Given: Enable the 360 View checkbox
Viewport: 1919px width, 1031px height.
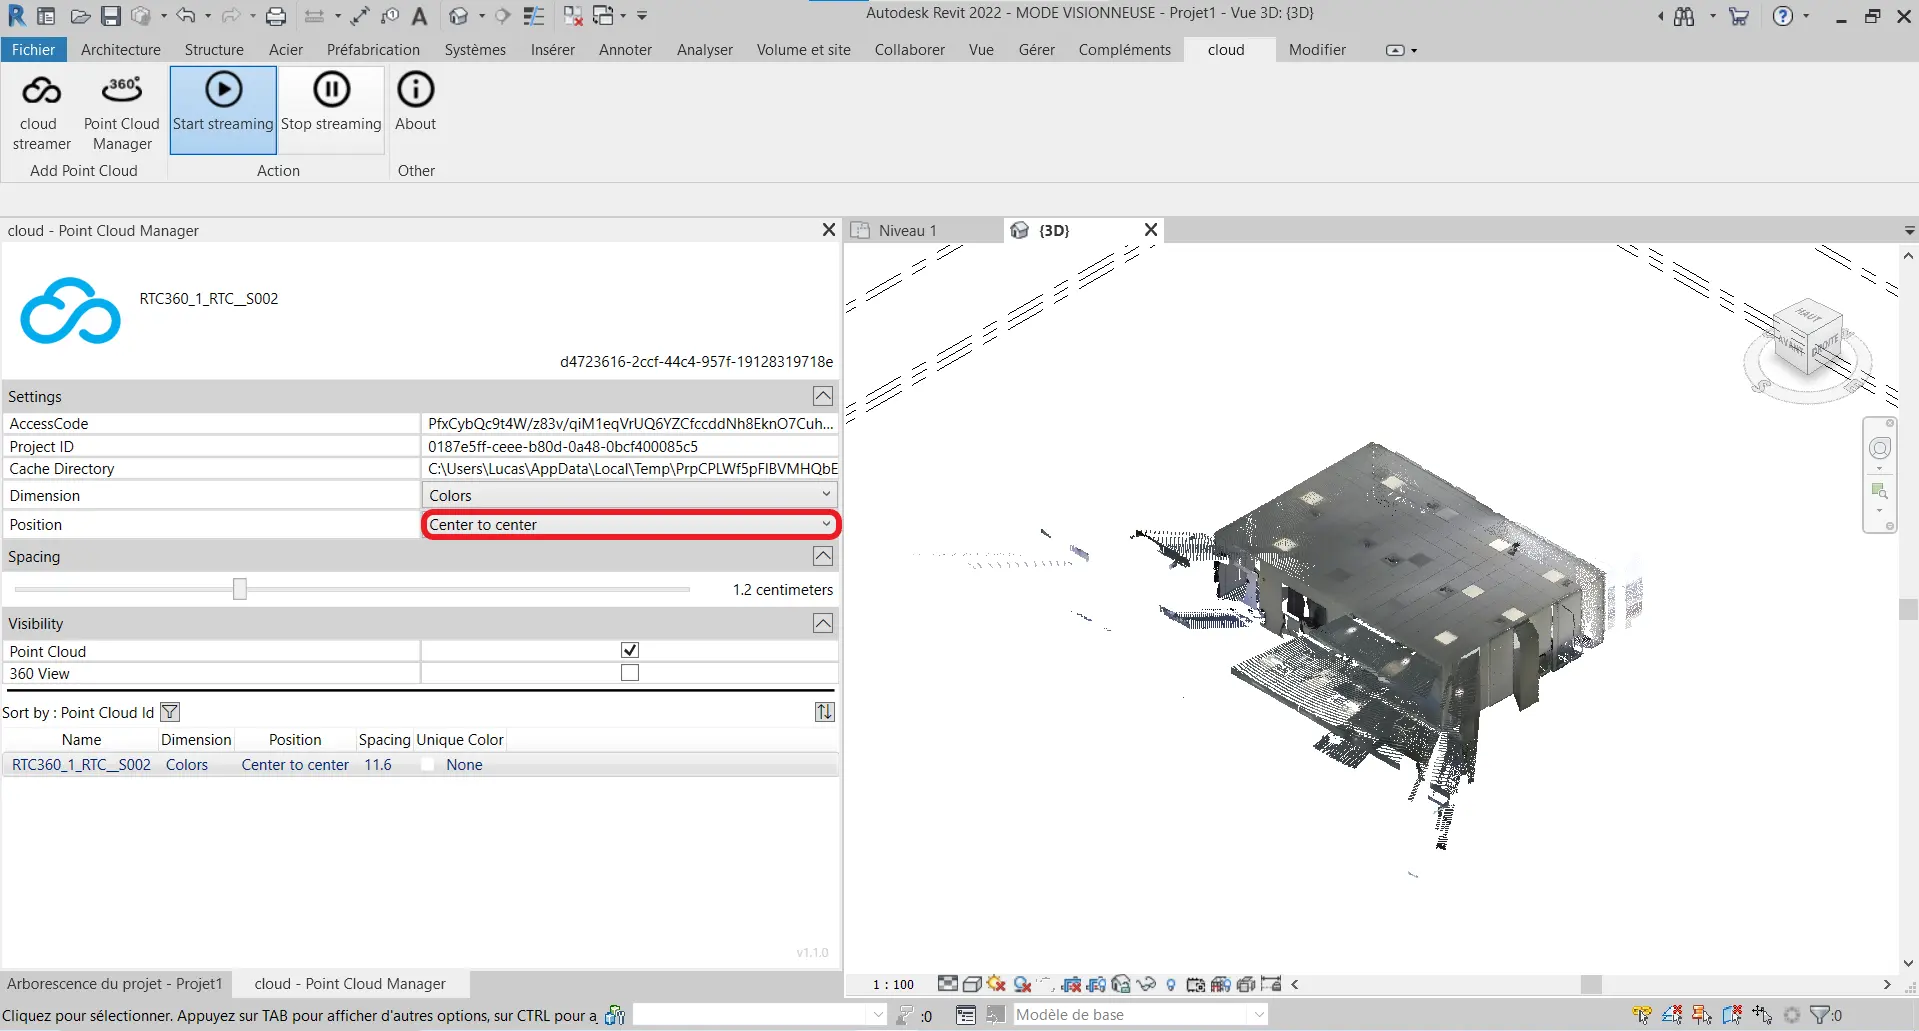Looking at the screenshot, I should point(630,673).
